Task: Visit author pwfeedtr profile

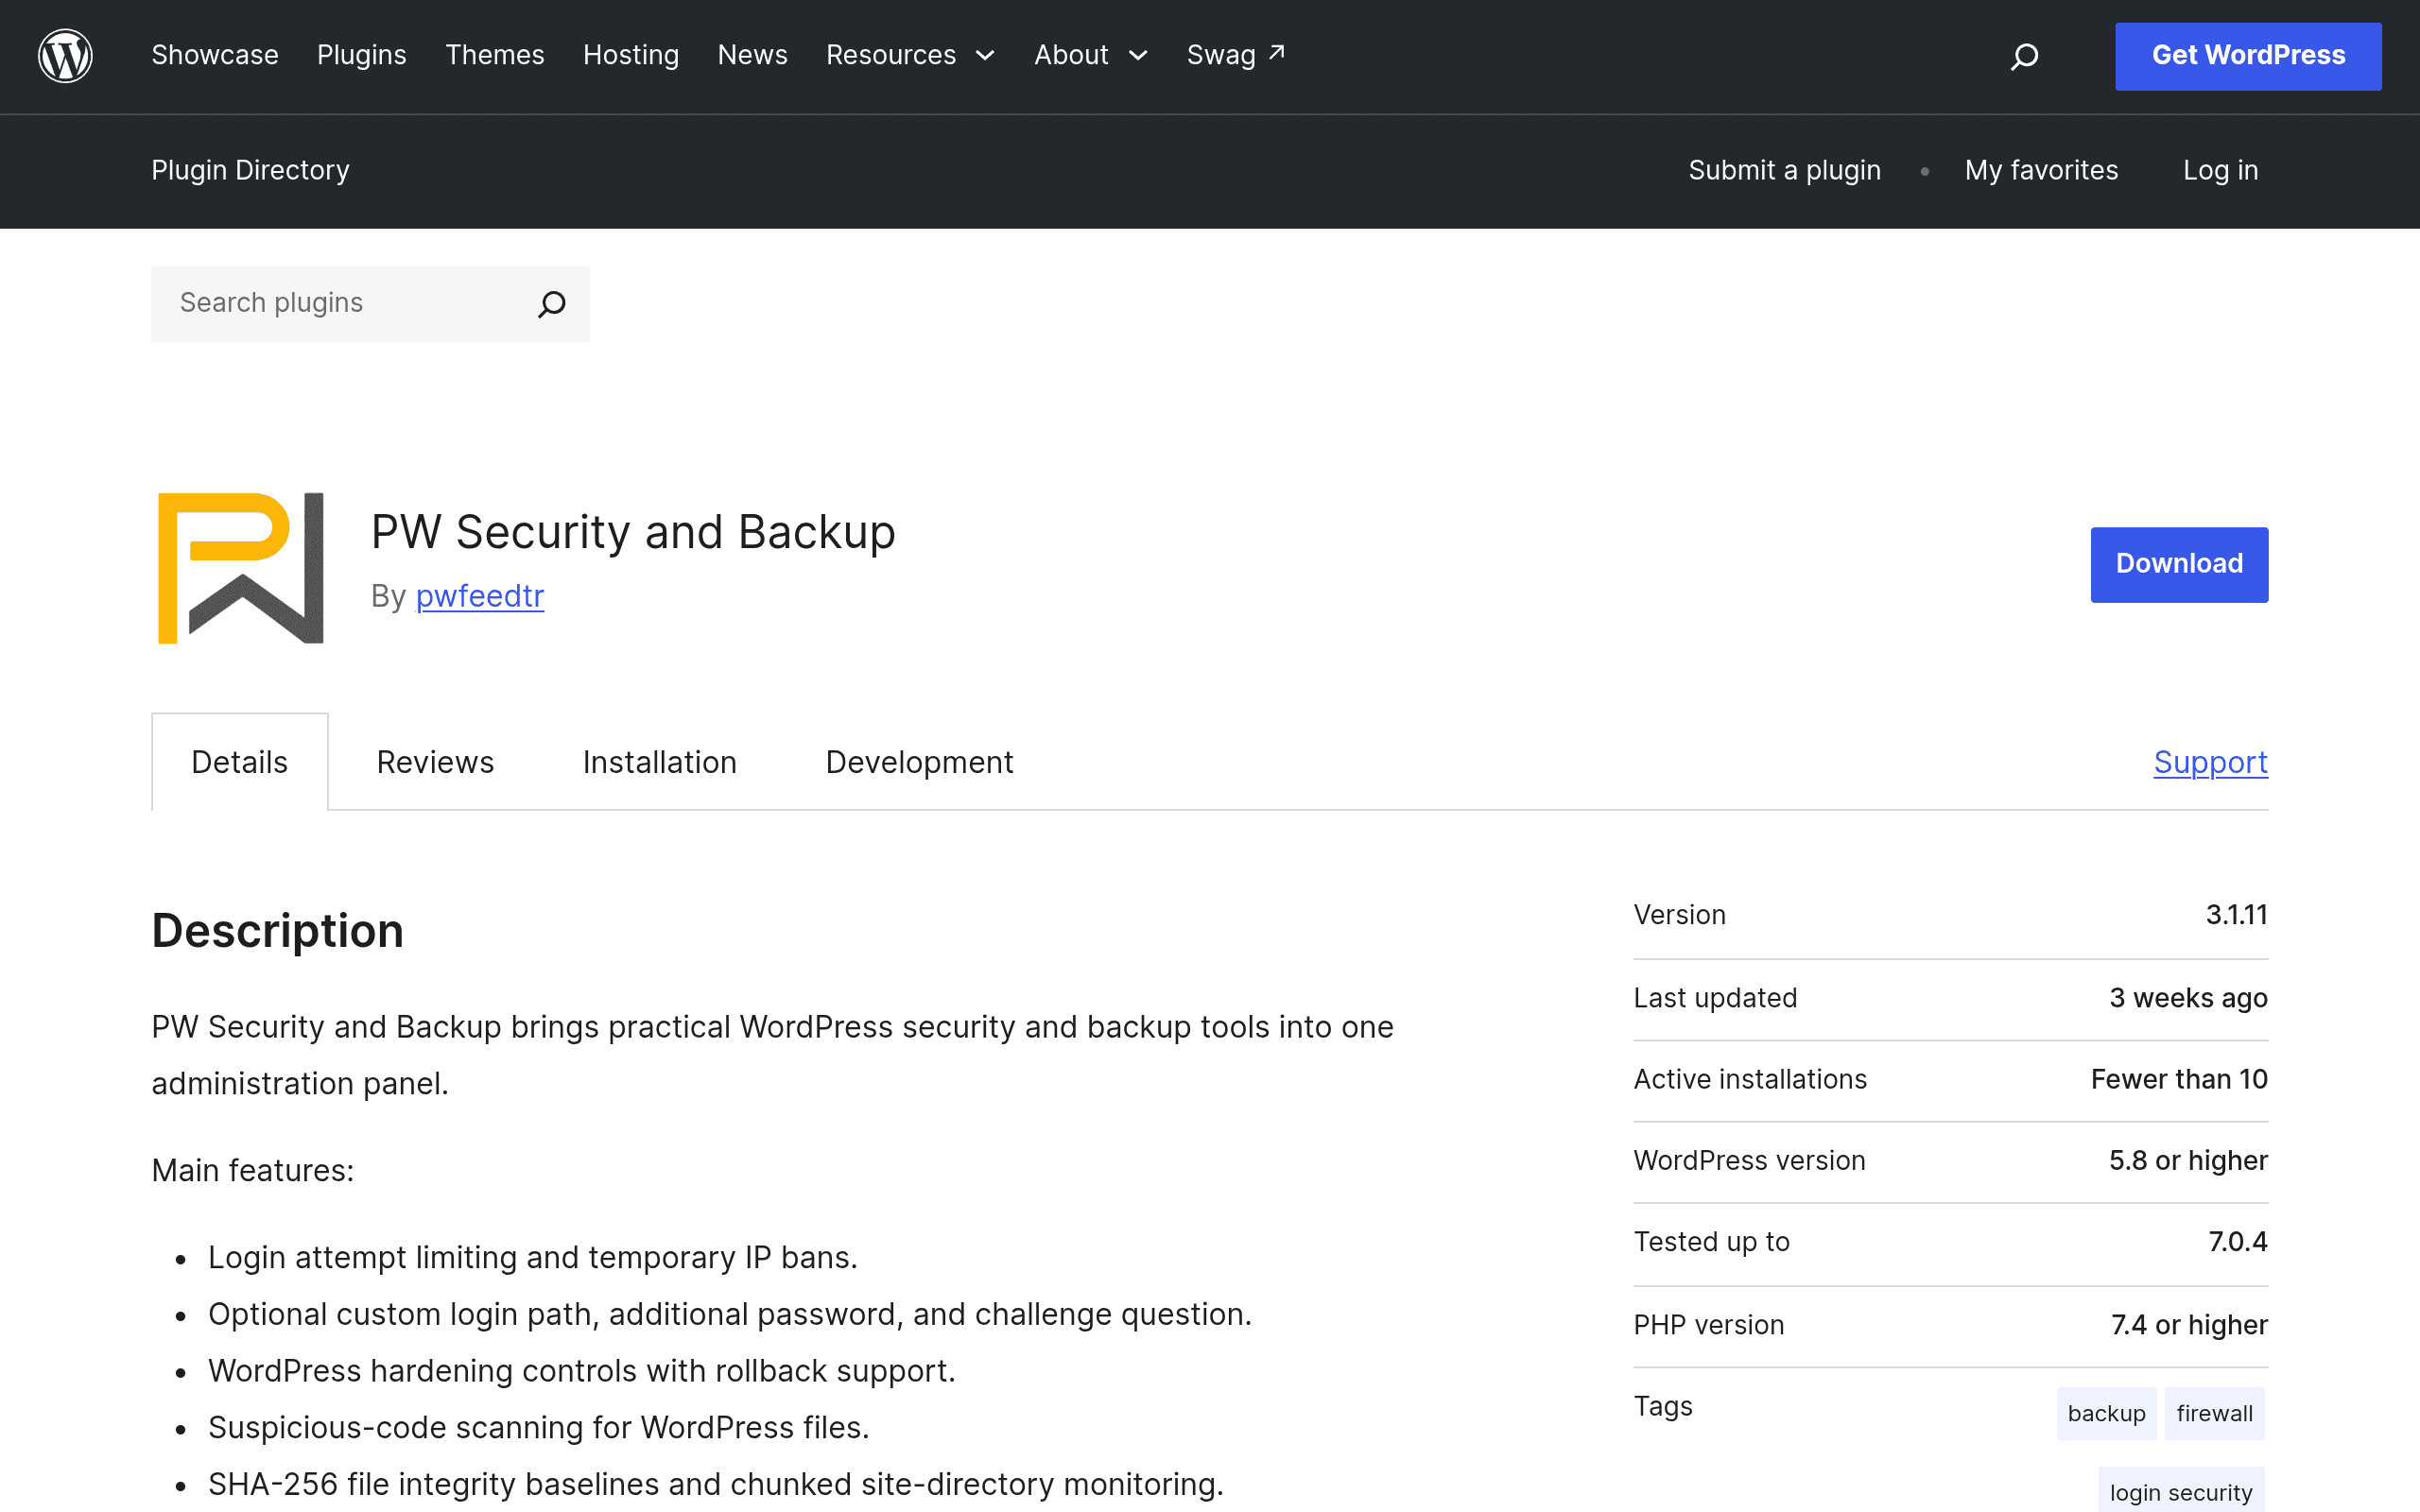Action: coord(480,596)
